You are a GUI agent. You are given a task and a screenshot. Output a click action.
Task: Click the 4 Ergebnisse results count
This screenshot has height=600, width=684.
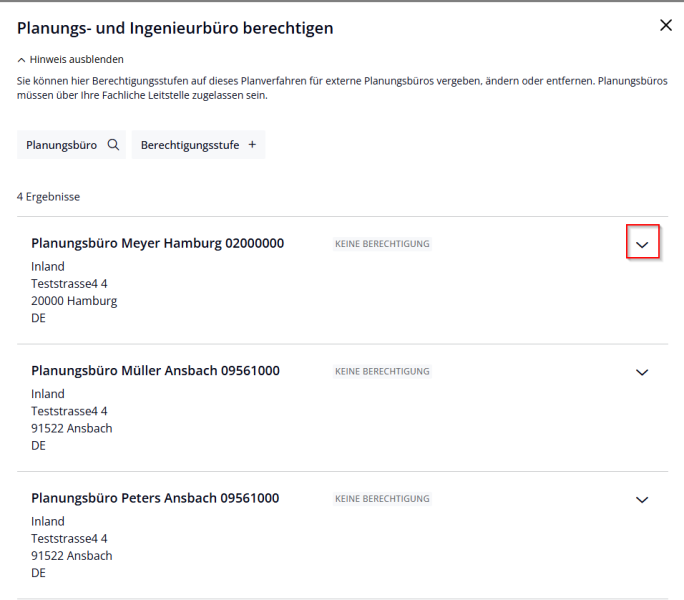coord(48,197)
